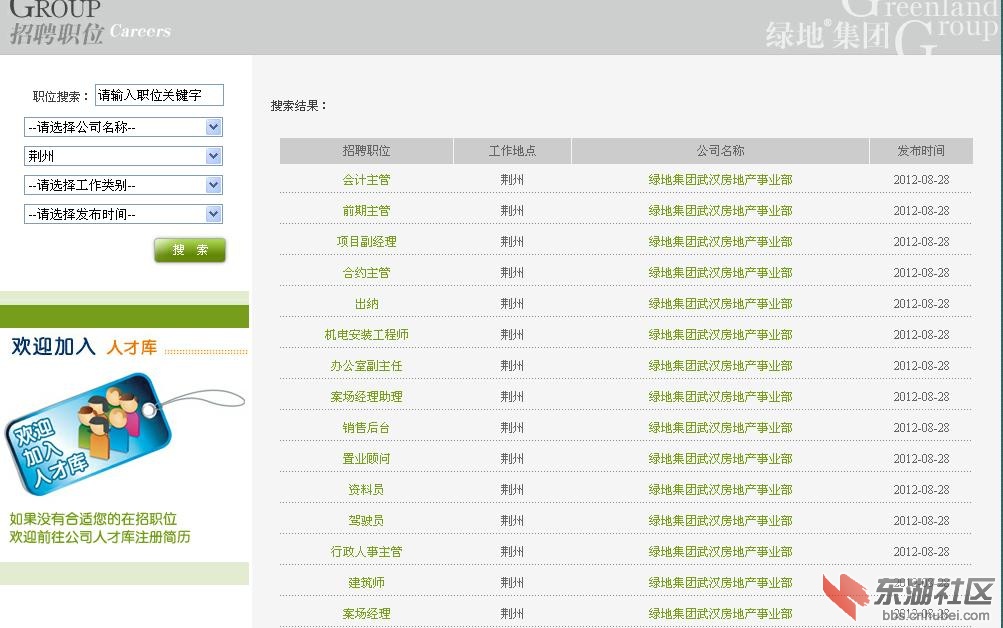
Task: Expand the 请选择发布时间 dropdown
Action: (123, 214)
